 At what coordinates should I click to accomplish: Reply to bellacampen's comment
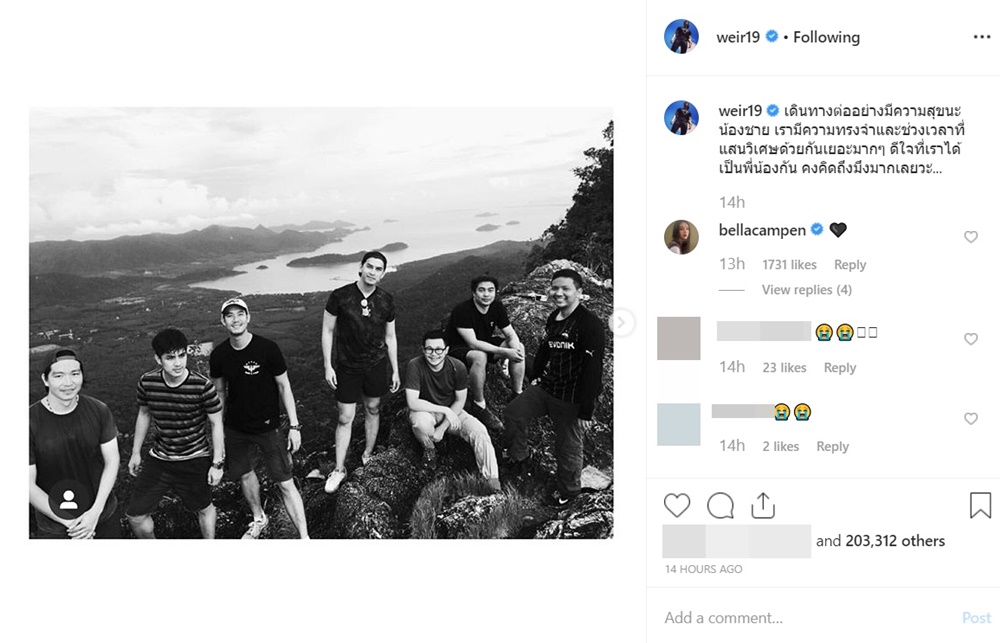[x=850, y=265]
